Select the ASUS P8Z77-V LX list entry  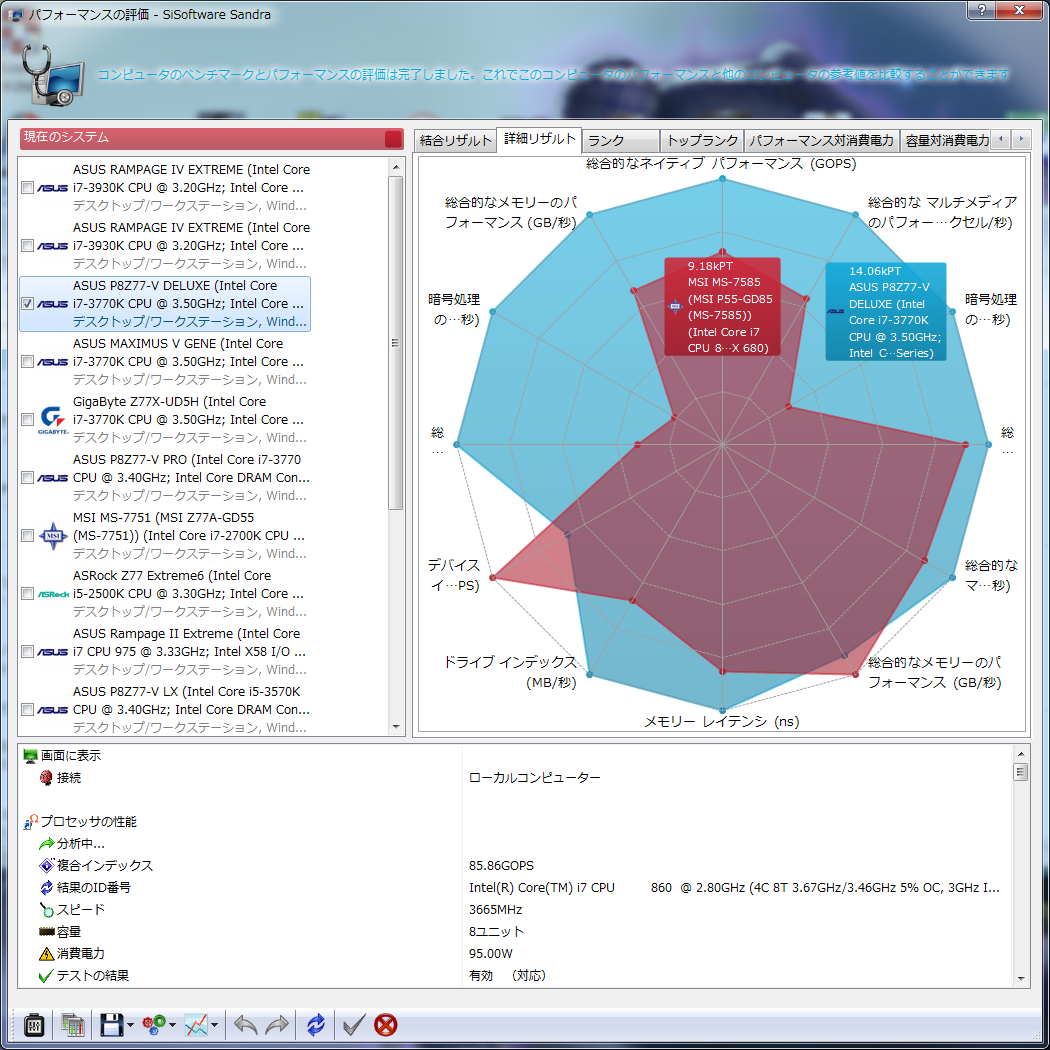(x=165, y=709)
